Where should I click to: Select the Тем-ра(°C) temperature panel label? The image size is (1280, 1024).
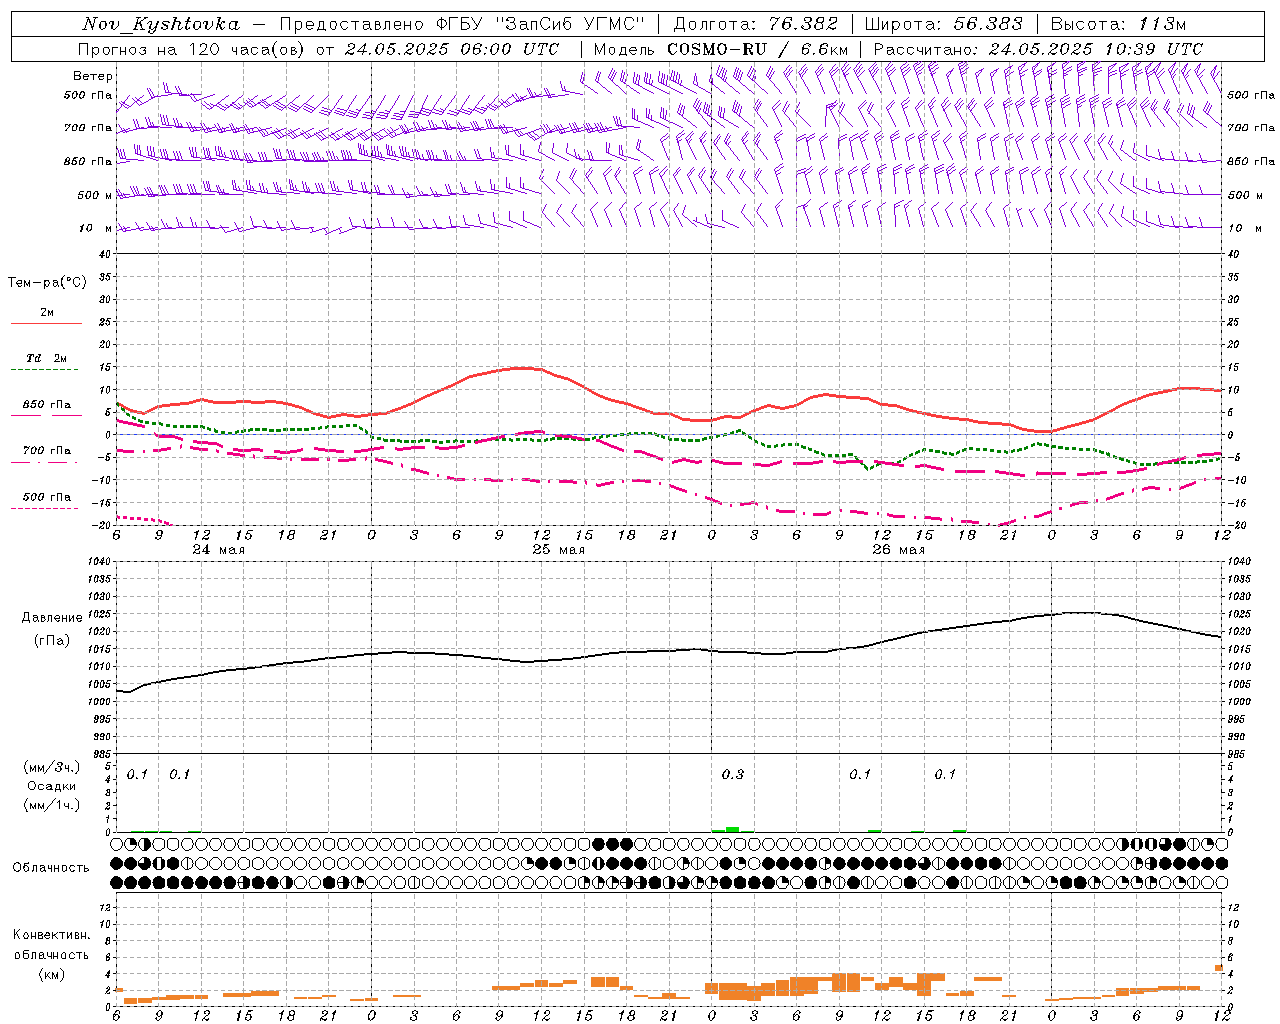(47, 283)
